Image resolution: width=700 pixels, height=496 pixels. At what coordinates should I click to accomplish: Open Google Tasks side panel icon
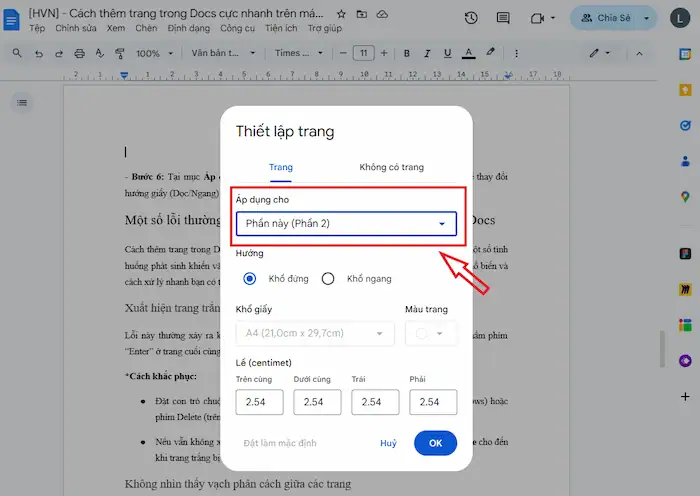tap(685, 127)
